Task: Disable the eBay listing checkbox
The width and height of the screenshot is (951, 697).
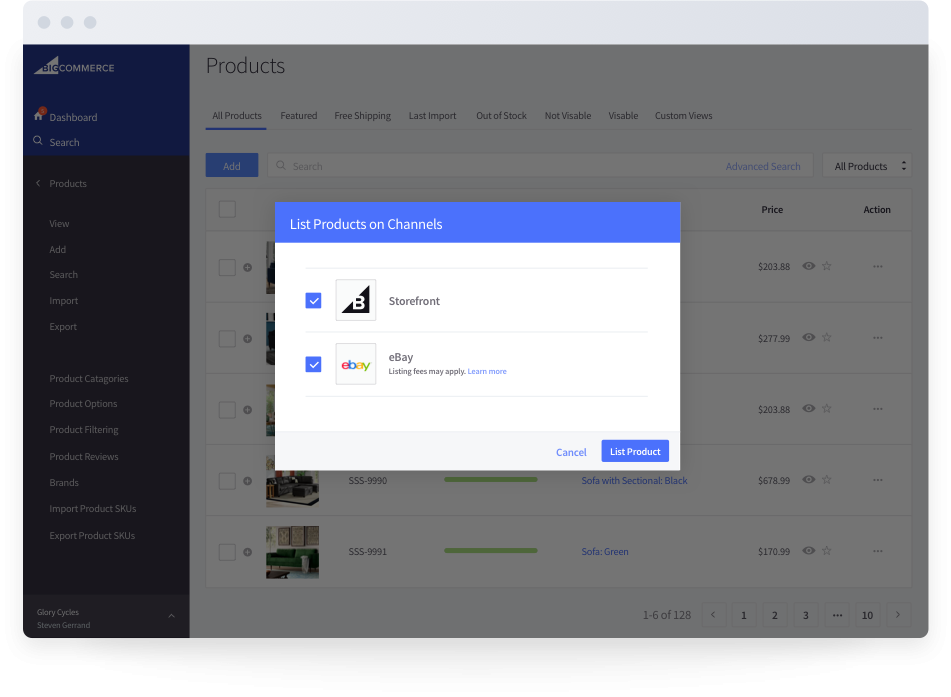Action: (x=313, y=364)
